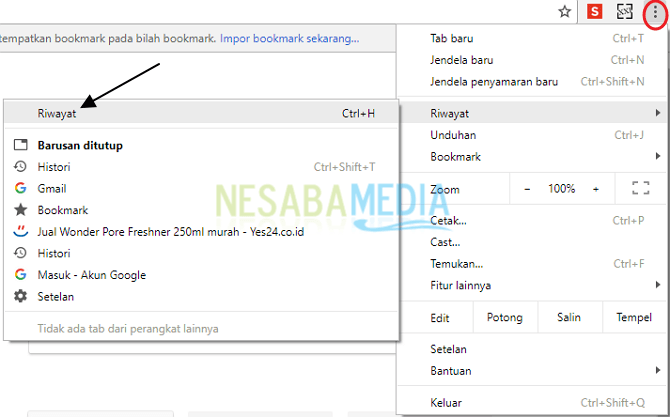
Task: Click the 100% zoom value
Action: click(561, 189)
